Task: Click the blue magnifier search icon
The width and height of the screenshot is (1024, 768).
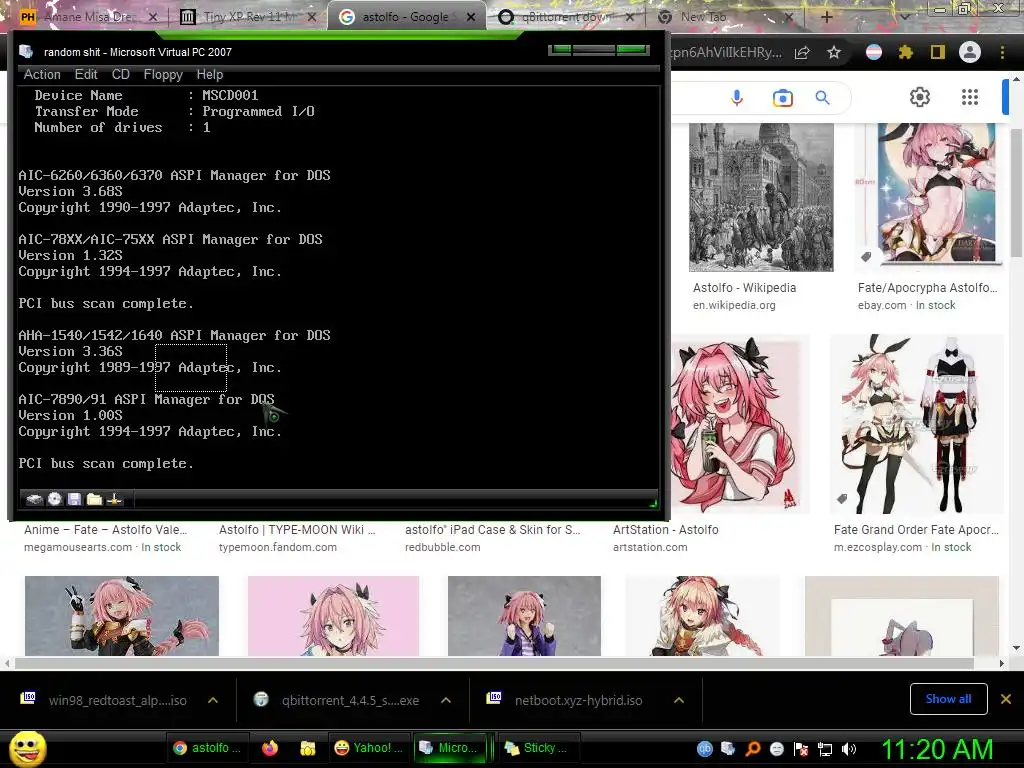Action: (822, 98)
